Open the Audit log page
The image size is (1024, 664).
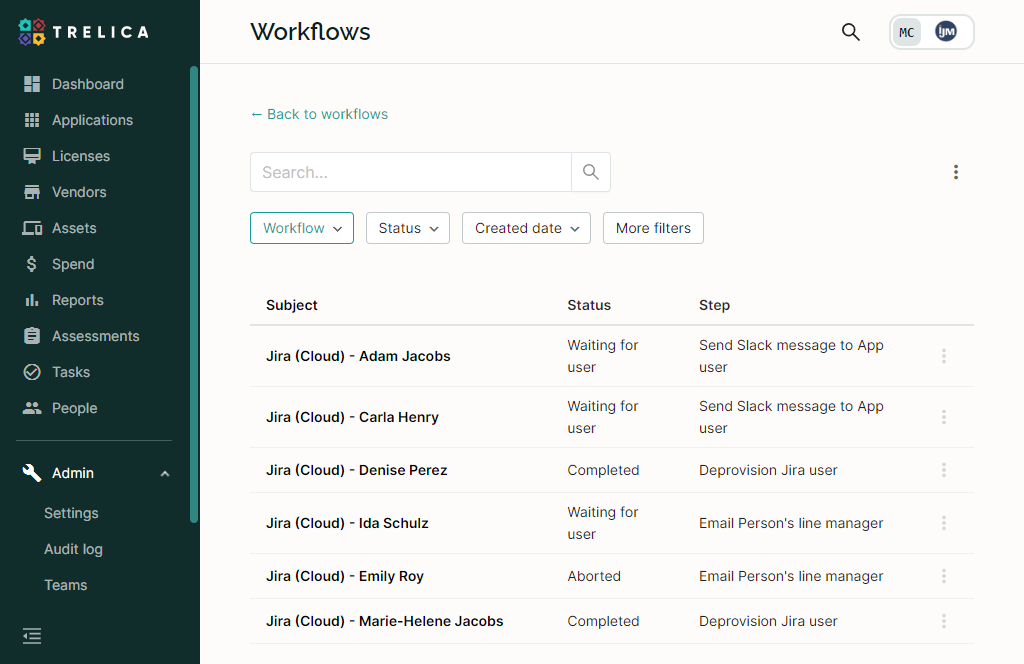point(73,549)
